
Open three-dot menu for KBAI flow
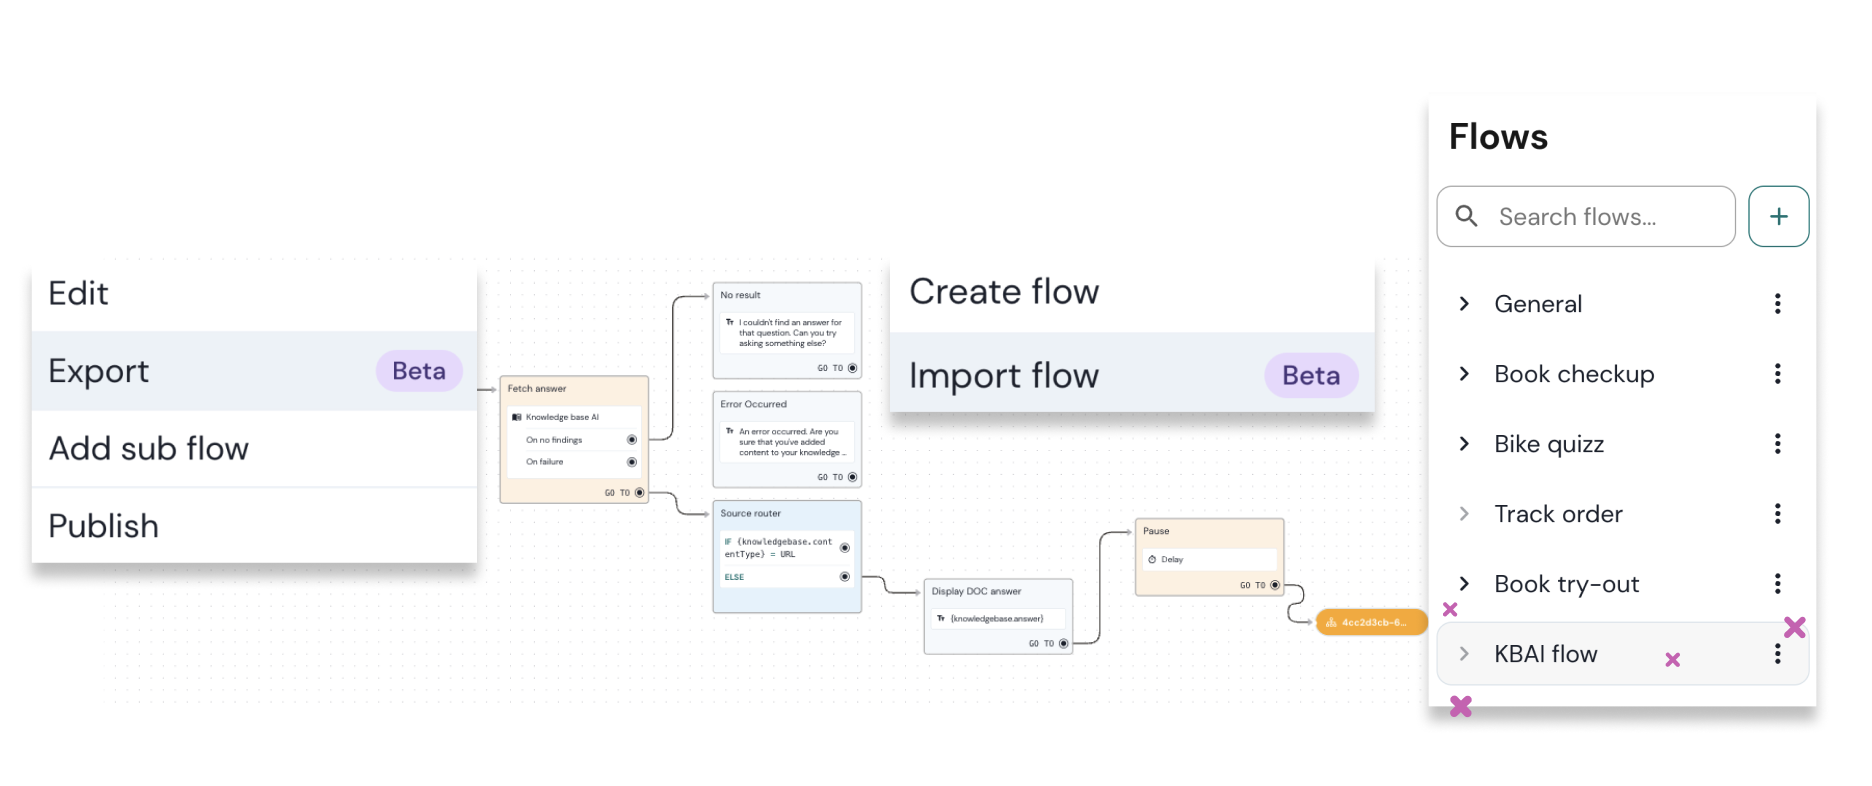click(x=1777, y=654)
